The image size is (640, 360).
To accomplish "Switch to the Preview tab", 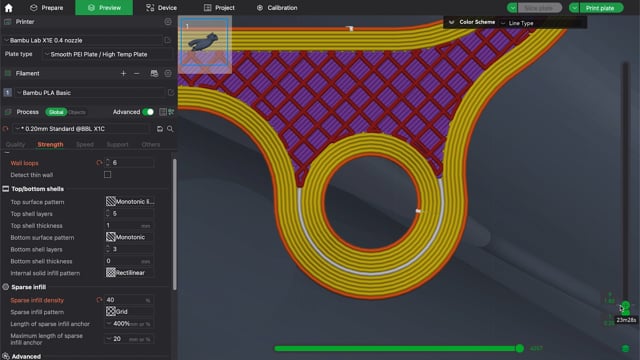I will (x=104, y=8).
